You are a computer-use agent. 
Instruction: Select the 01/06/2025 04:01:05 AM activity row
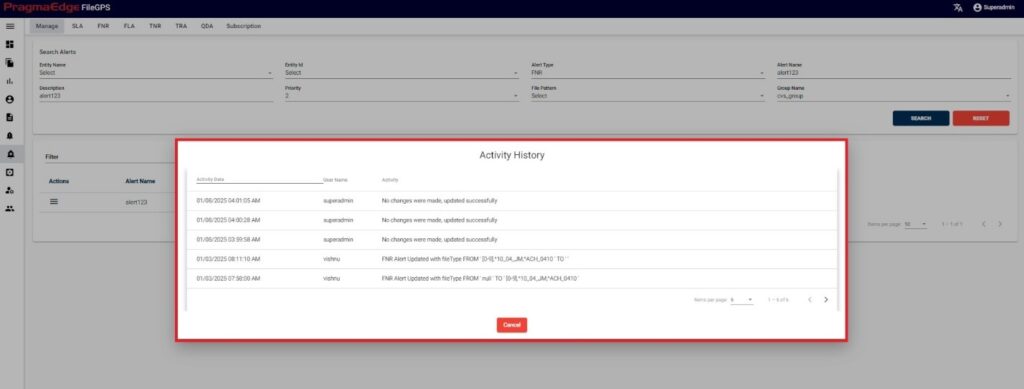[511, 201]
